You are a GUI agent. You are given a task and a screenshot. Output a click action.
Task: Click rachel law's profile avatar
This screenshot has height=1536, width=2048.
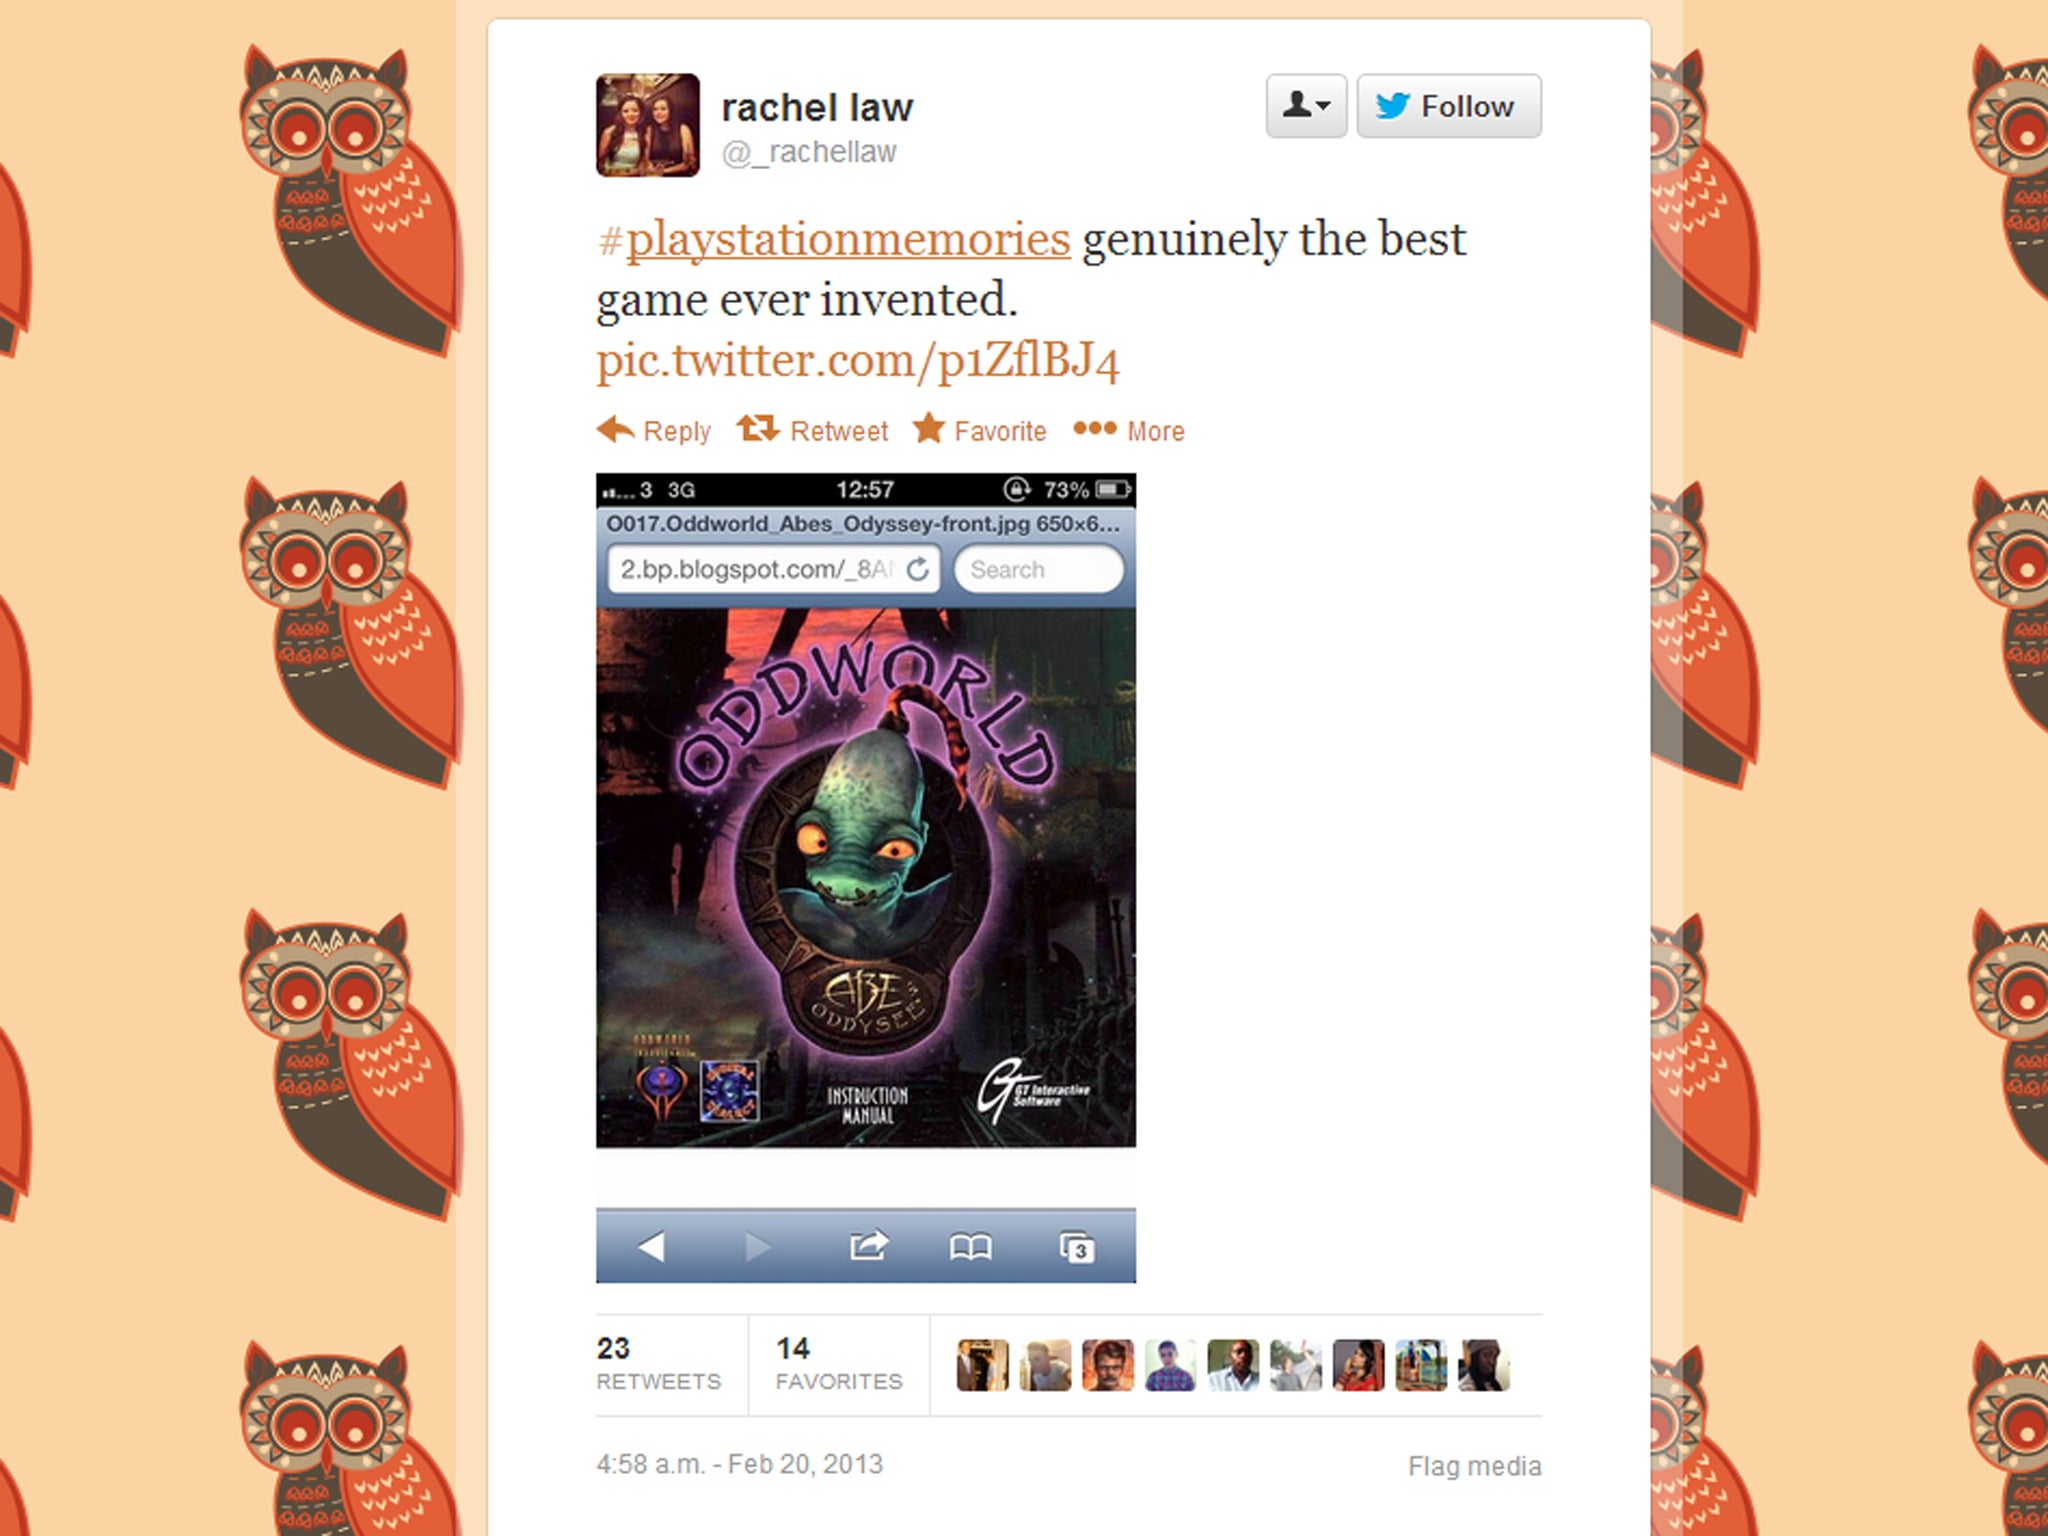(648, 125)
